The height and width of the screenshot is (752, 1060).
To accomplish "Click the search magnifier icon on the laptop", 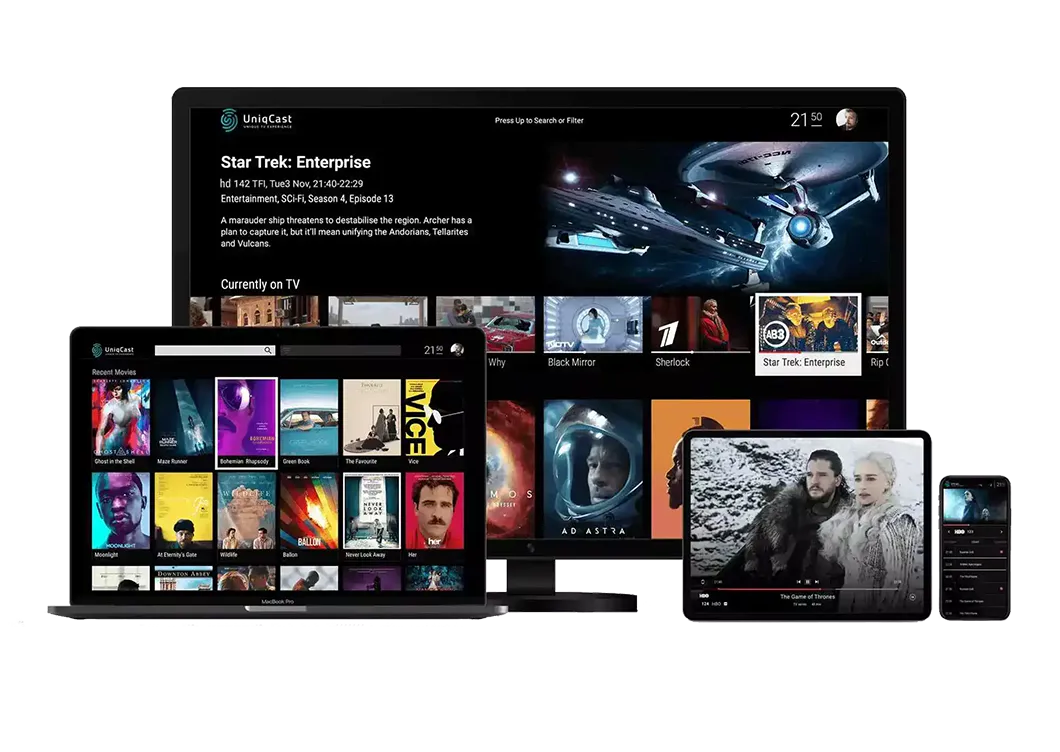I will pos(268,350).
